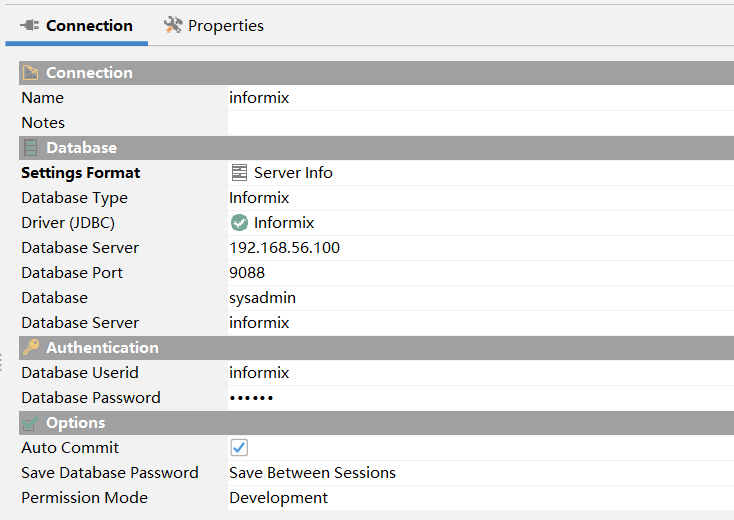Click the tools icon on Properties tab
The height and width of the screenshot is (520, 734).
click(x=173, y=25)
